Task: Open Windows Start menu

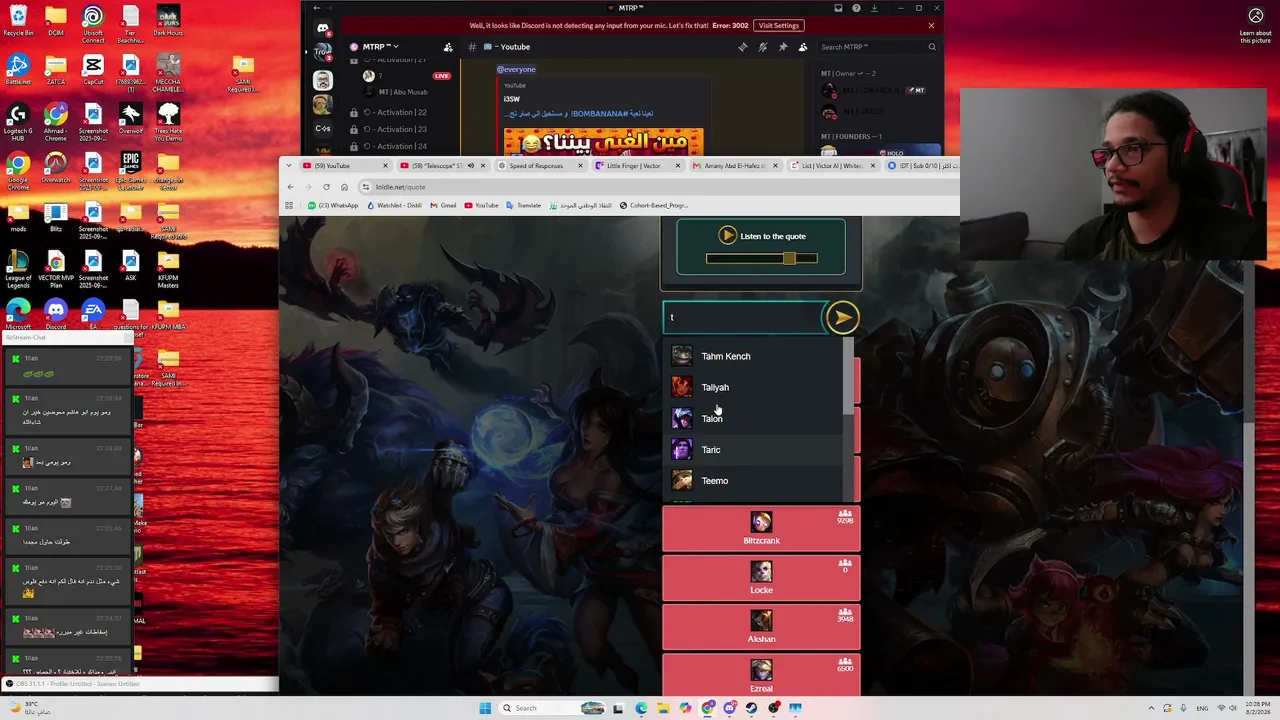Action: (x=485, y=708)
